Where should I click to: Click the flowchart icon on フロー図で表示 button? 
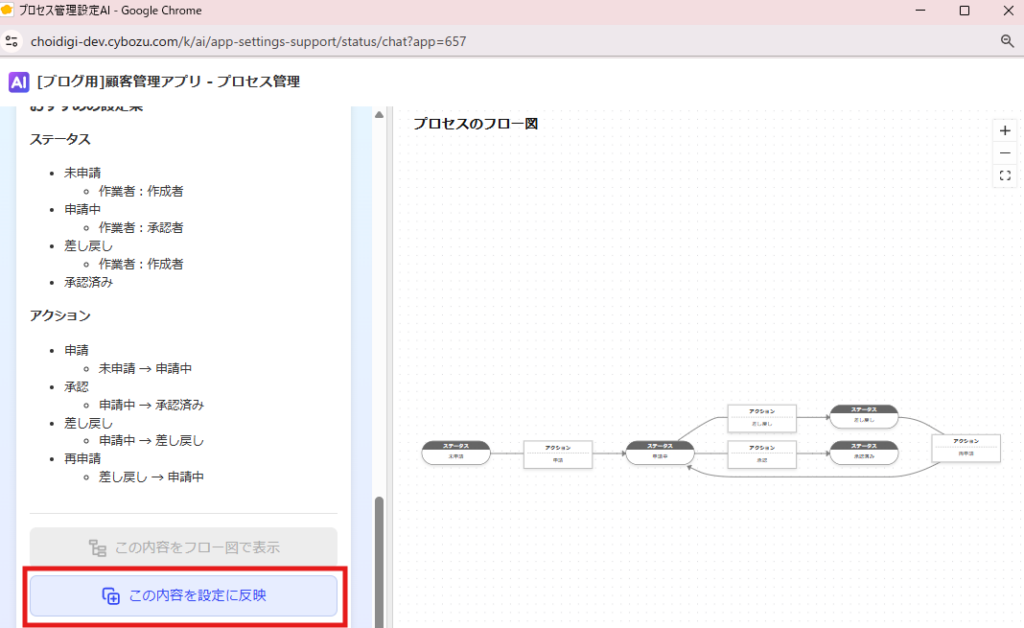tap(97, 548)
